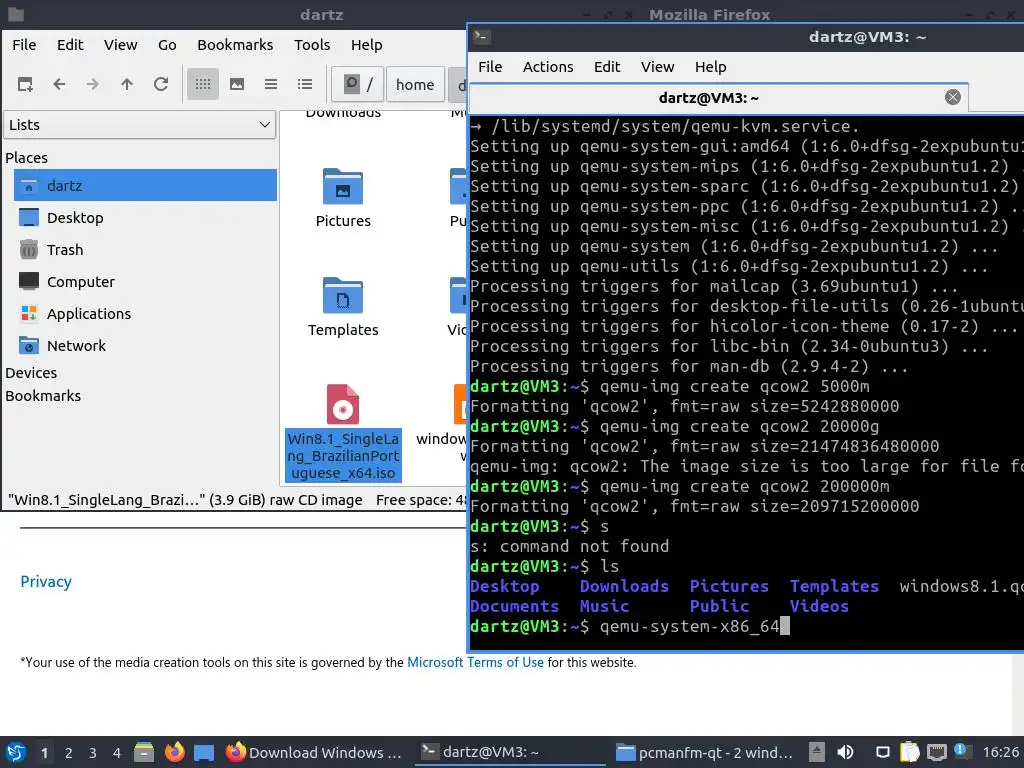Viewport: 1024px width, 768px height.
Task: Switch to thumbnail view mode
Action: point(236,84)
